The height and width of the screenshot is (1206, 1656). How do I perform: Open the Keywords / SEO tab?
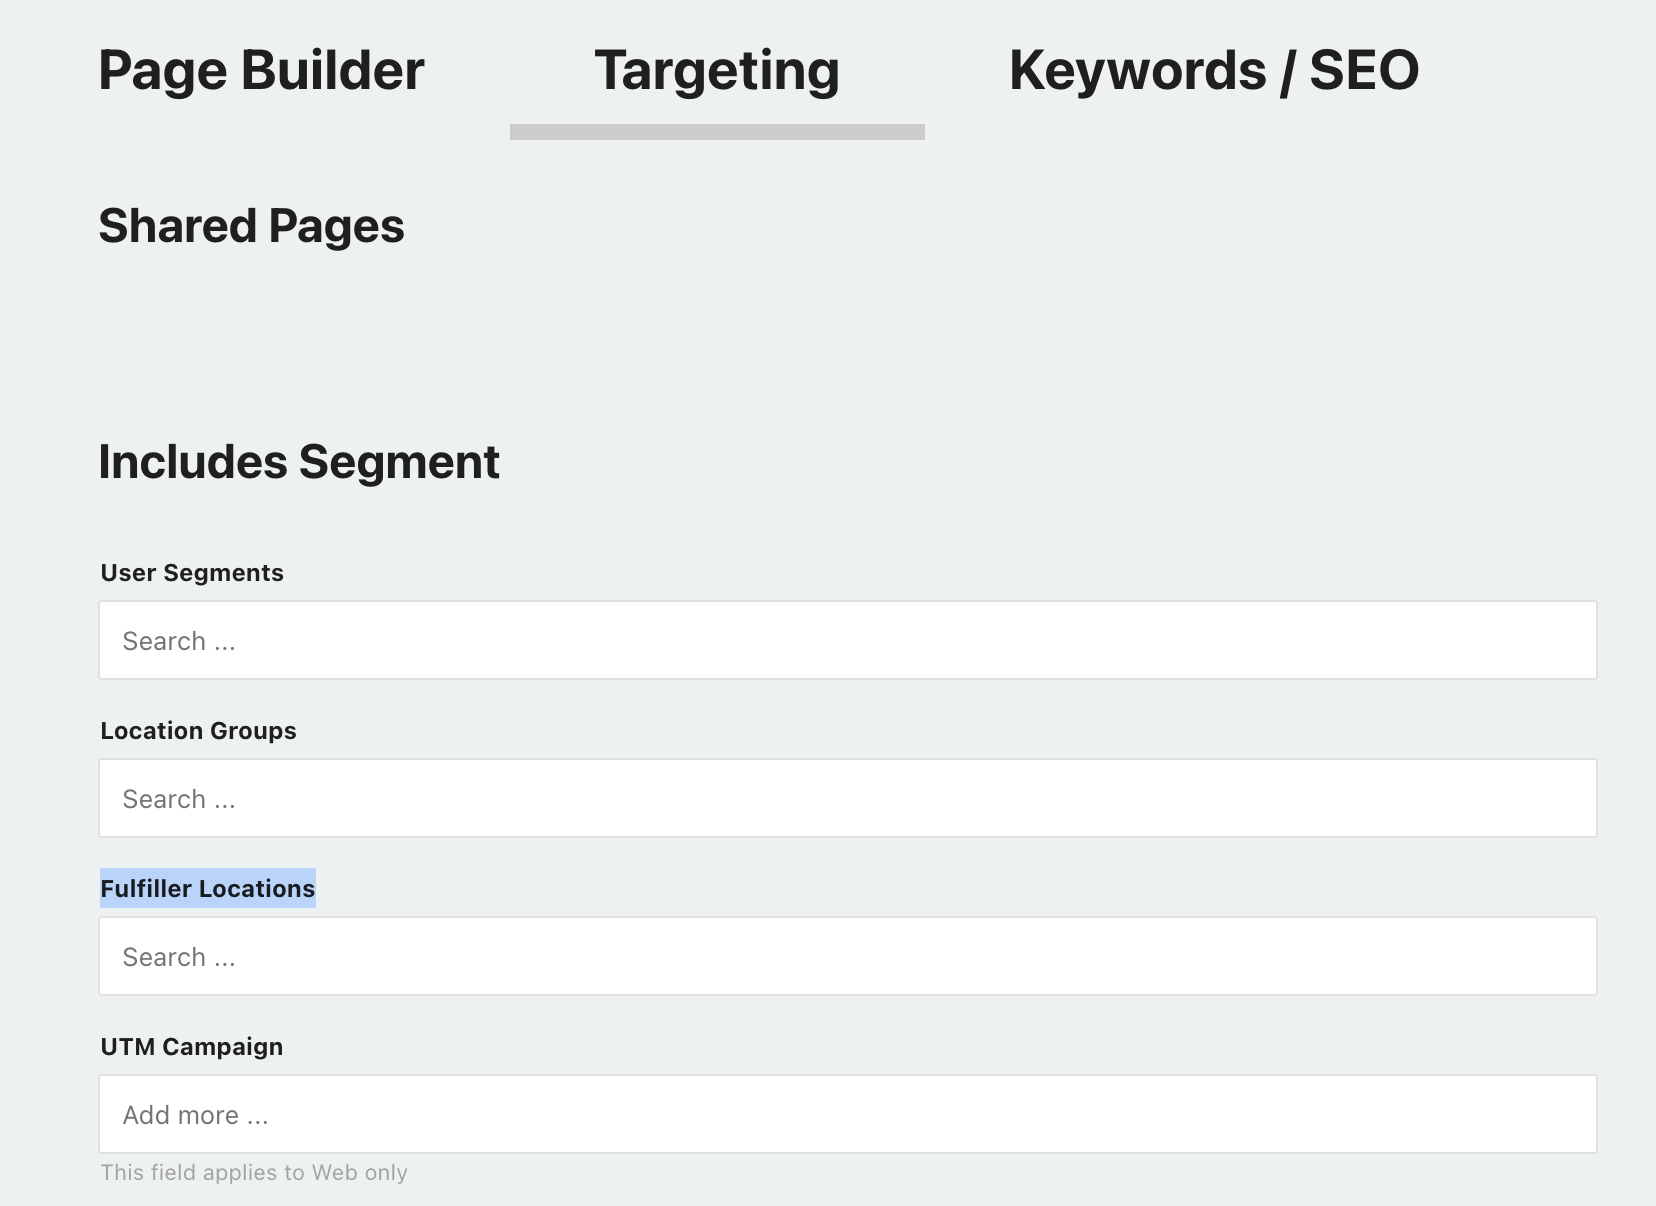1214,71
